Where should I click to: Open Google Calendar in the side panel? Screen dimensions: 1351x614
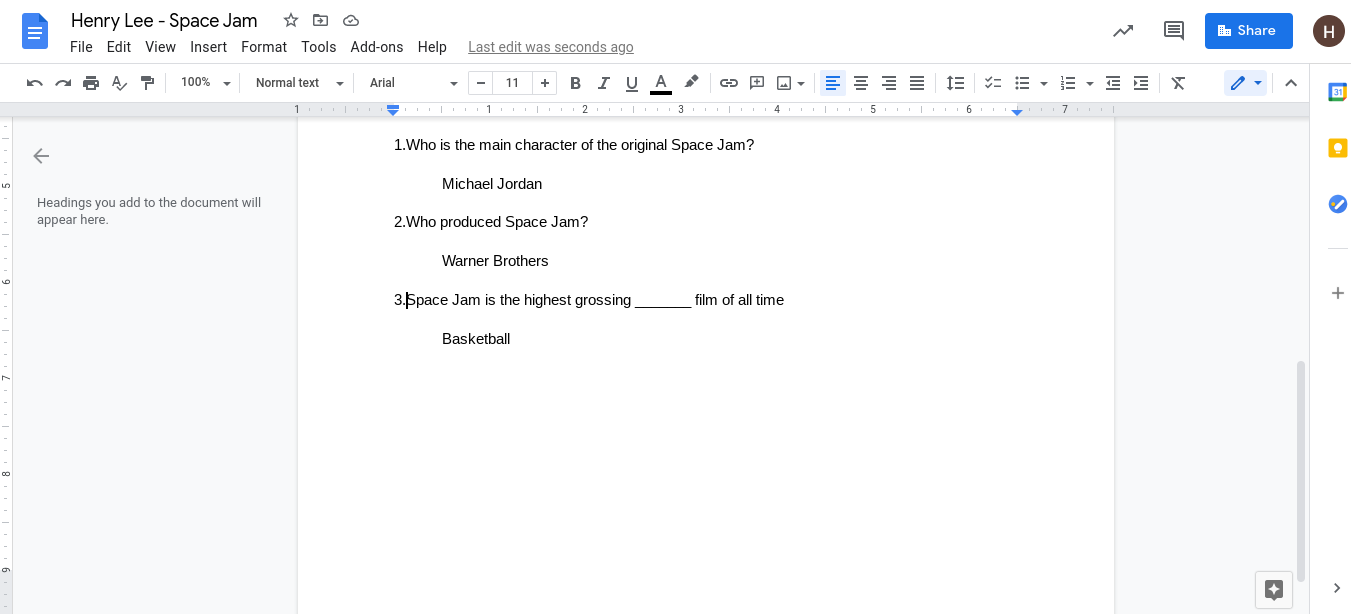[1337, 92]
